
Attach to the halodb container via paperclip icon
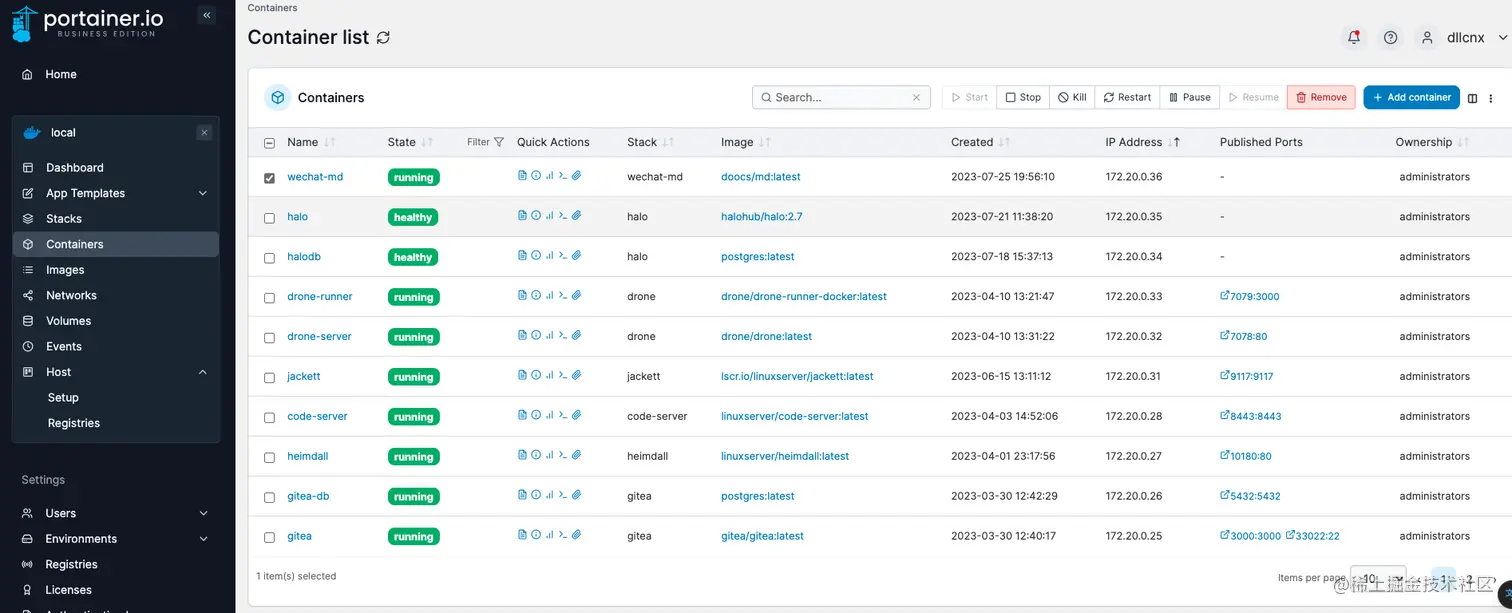577,255
